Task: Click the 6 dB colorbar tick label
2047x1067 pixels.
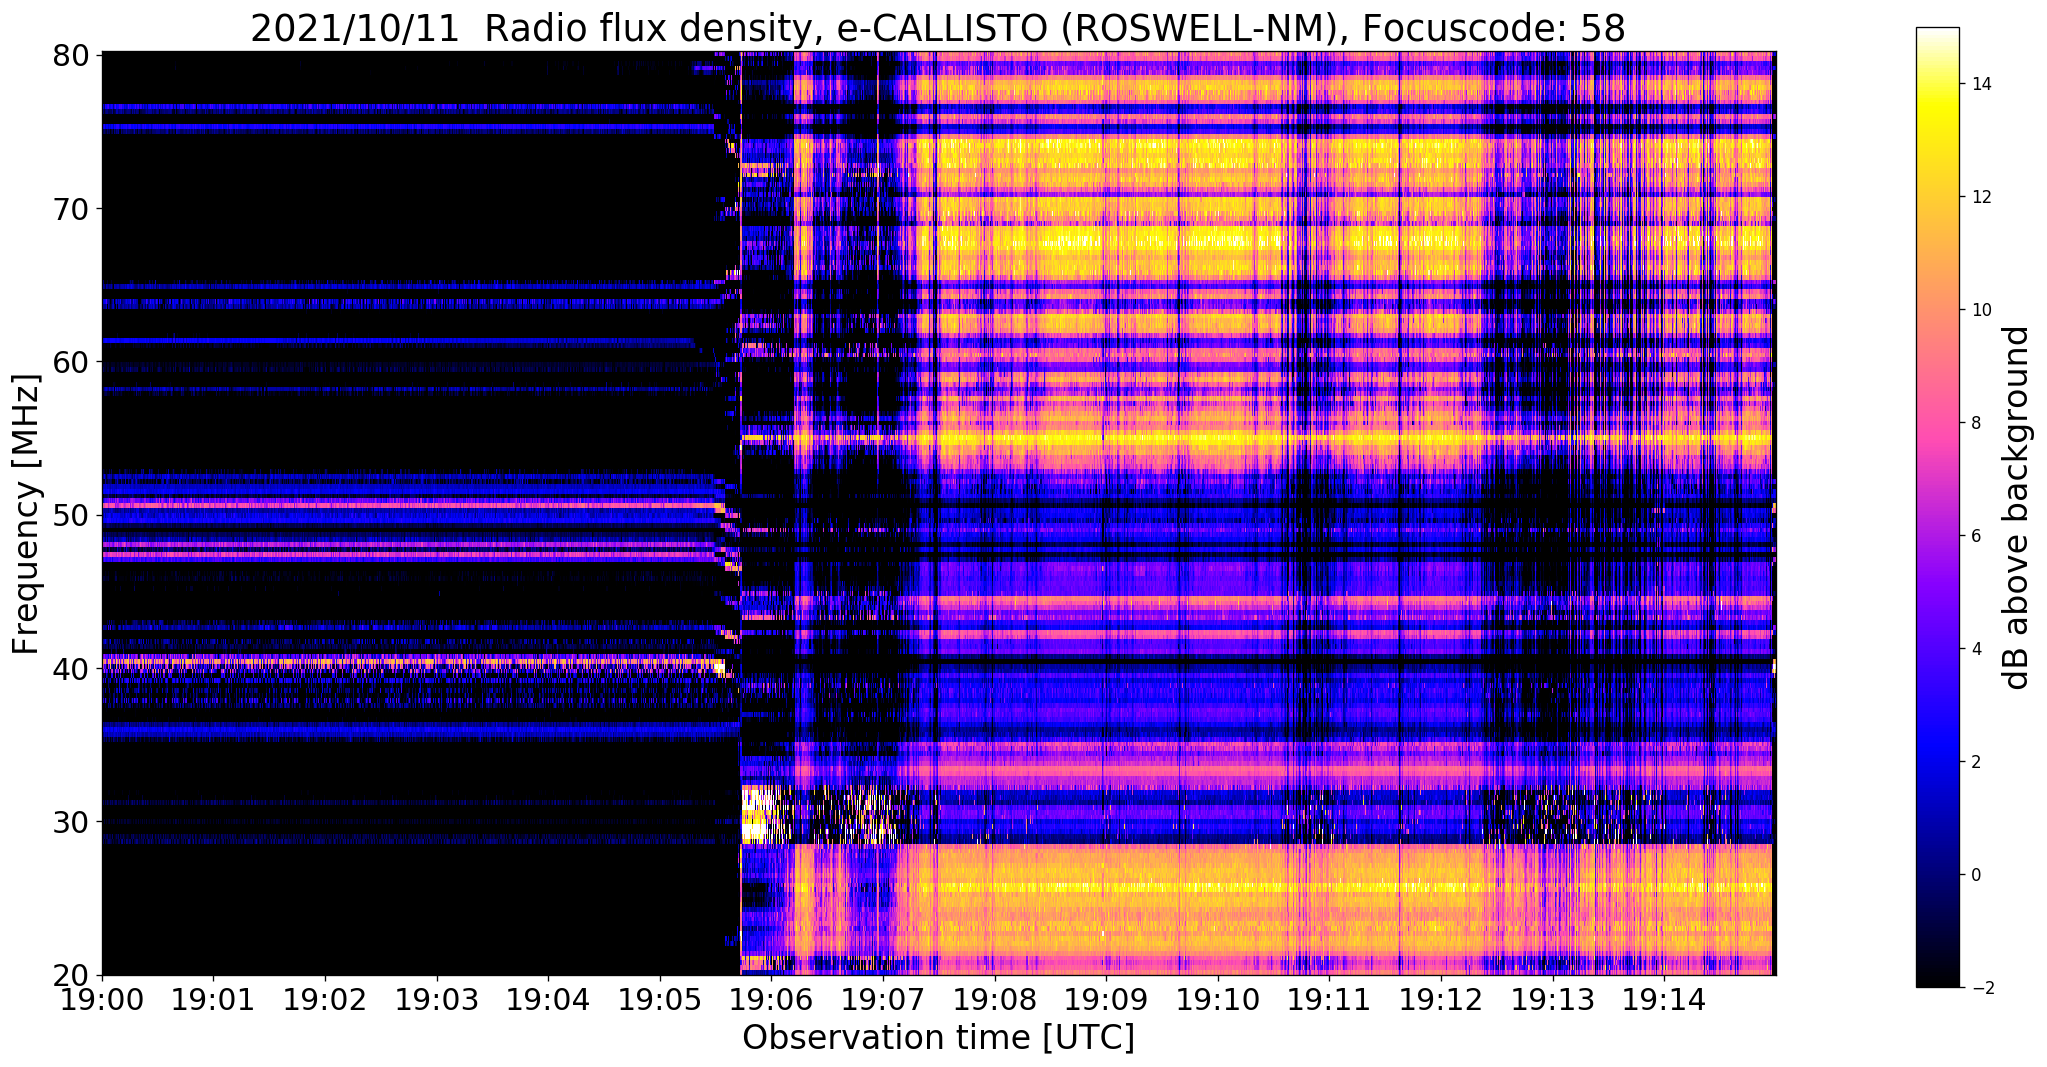Action: click(x=1974, y=536)
